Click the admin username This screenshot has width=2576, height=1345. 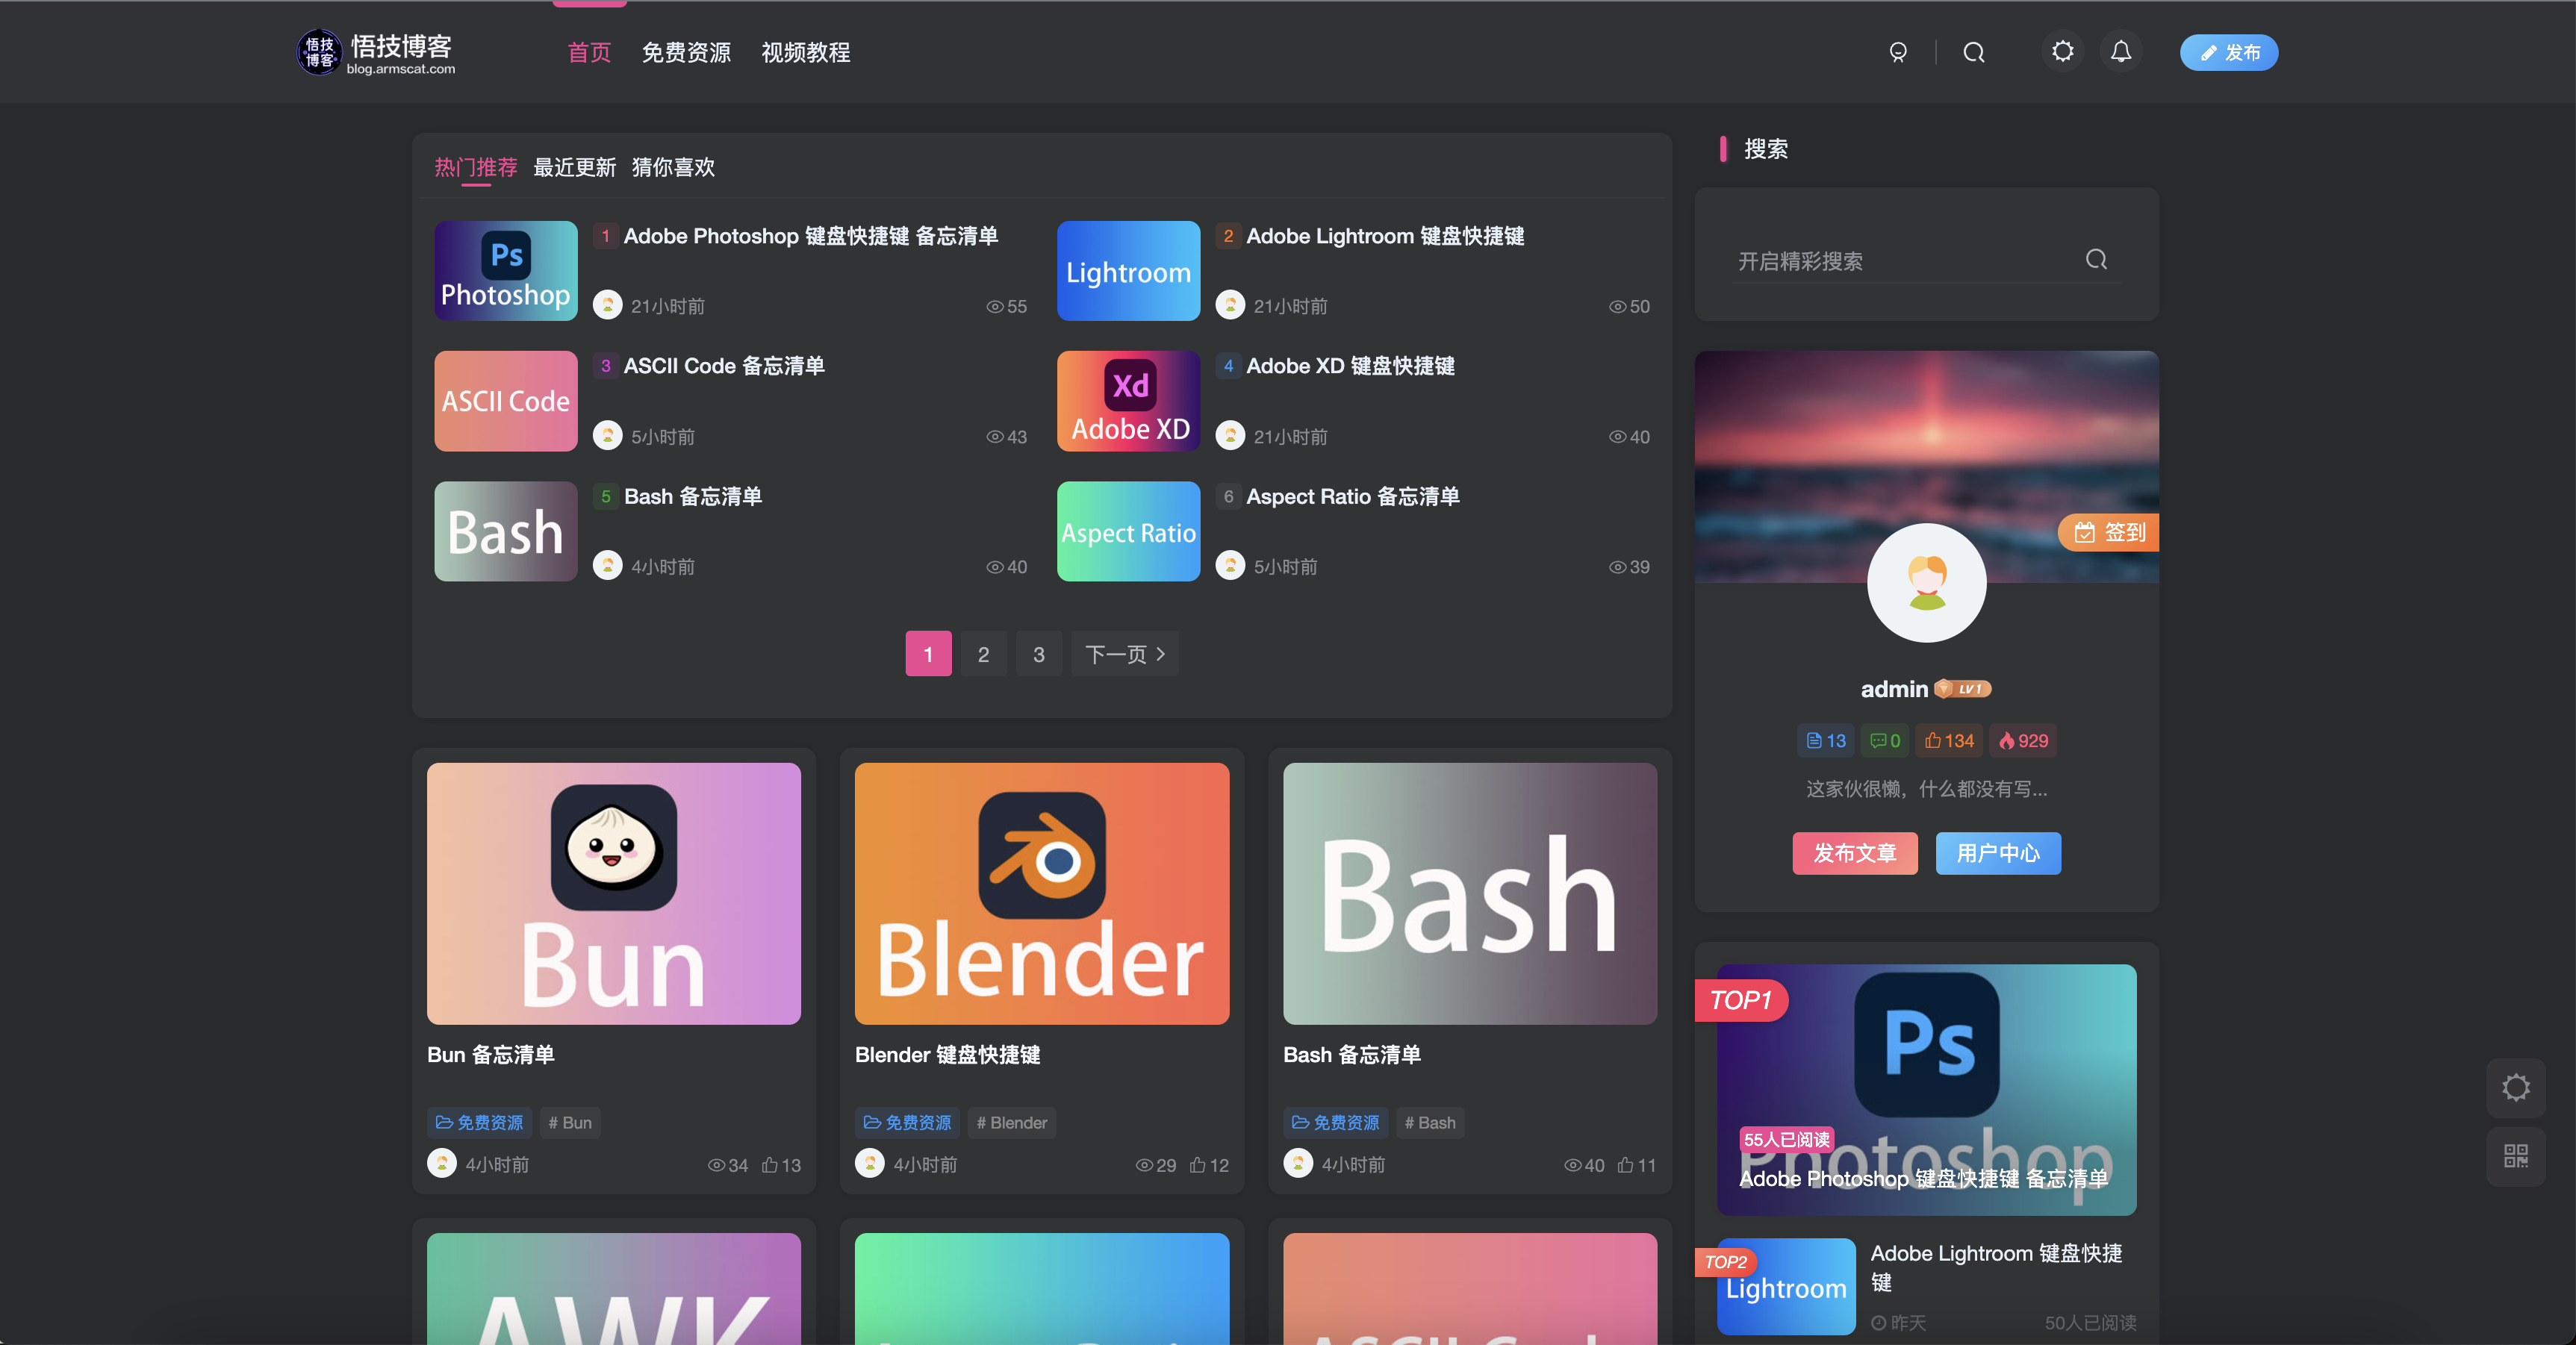coord(1894,689)
